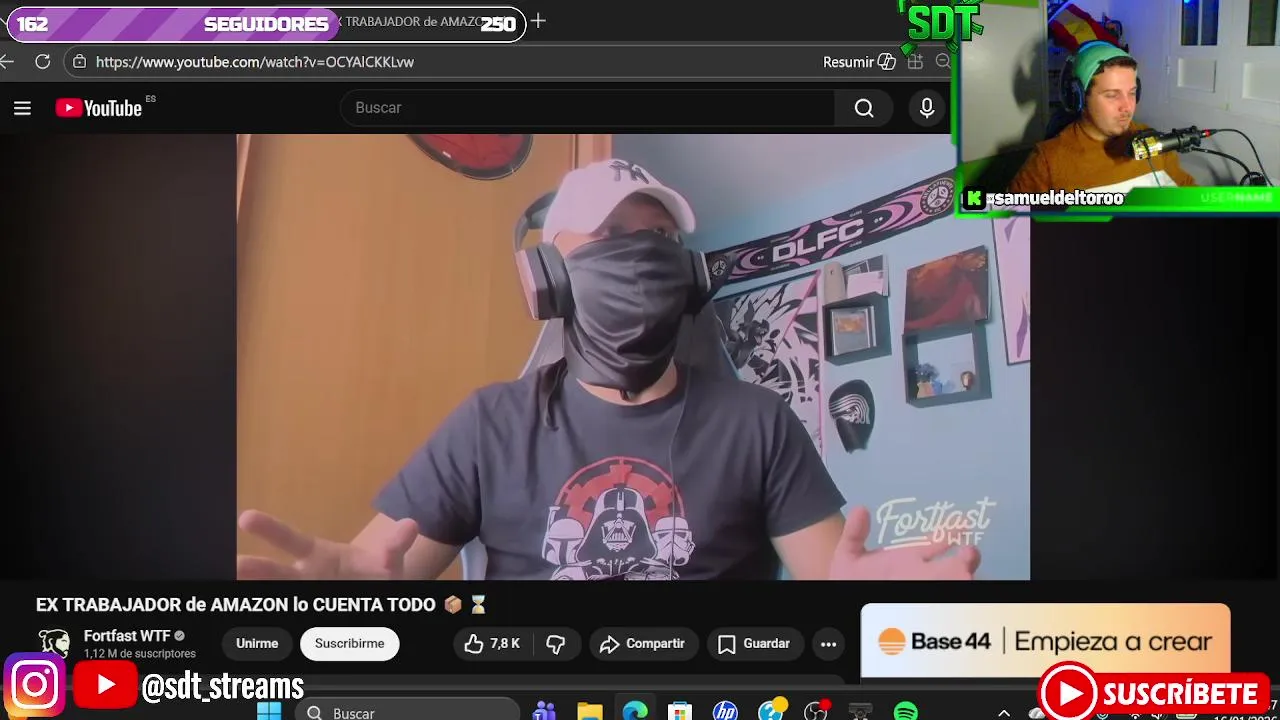Screen dimensions: 1280x720
Task: Open a new browser tab with the plus
Action: point(538,21)
